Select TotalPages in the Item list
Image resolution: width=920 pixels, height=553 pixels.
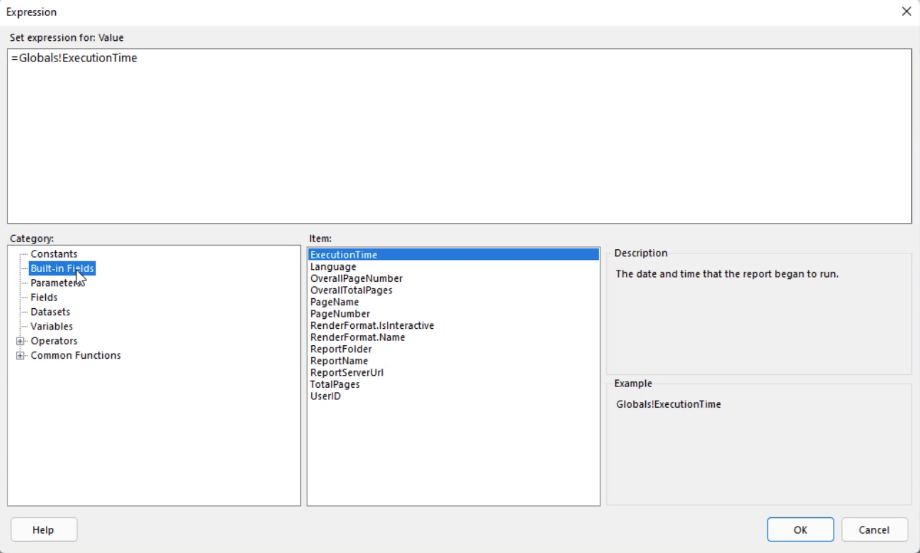[x=335, y=384]
